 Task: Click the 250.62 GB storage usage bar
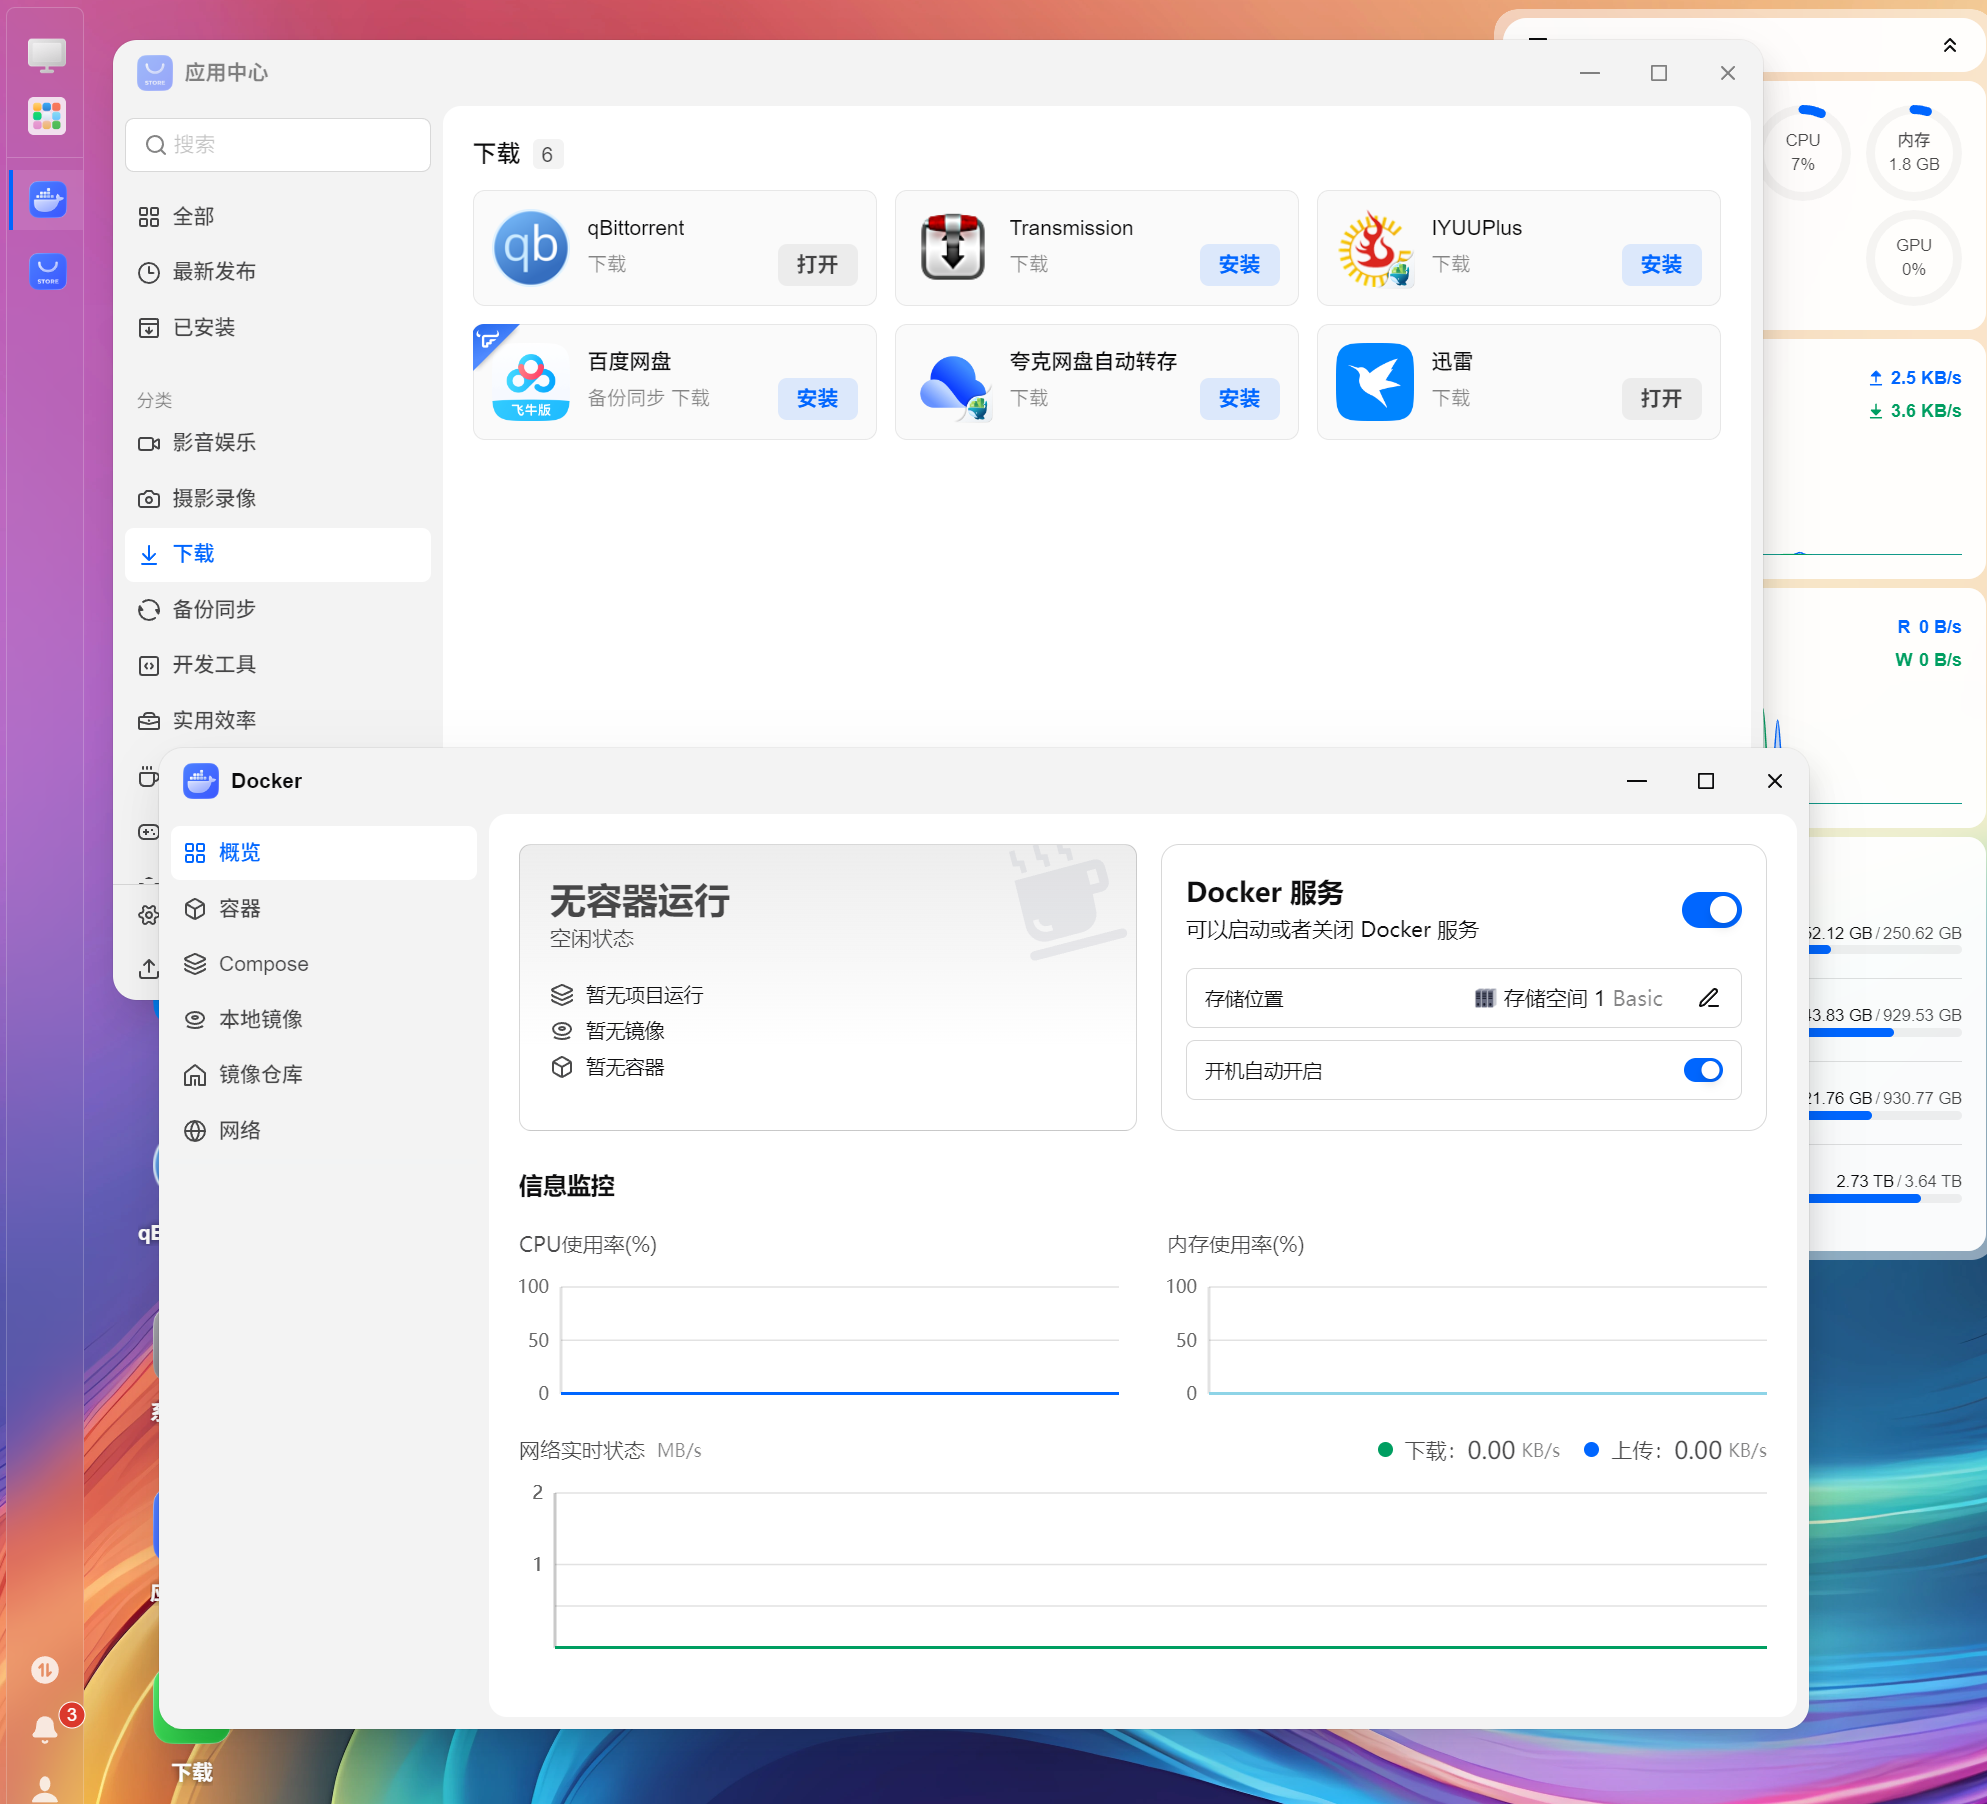pyautogui.click(x=1885, y=950)
